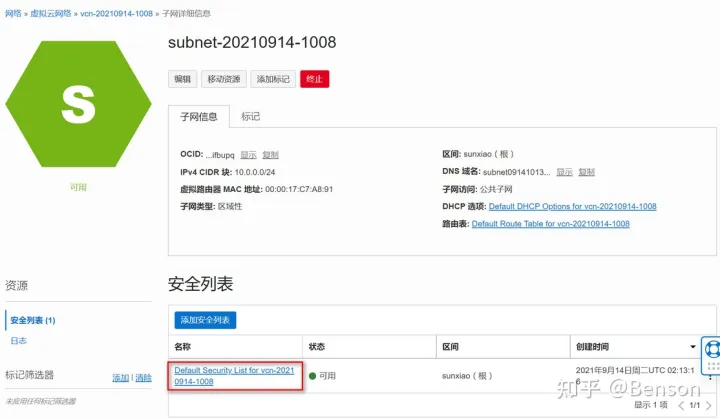Open row actions menu for security list
The height and width of the screenshot is (419, 720).
[x=710, y=377]
